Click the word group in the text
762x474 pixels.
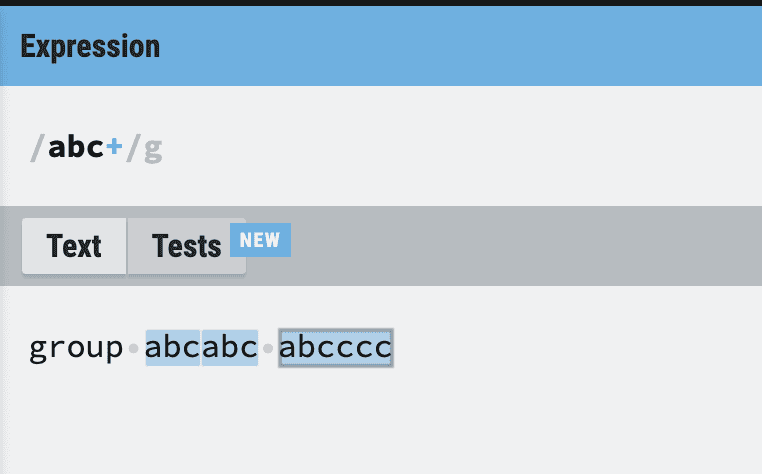tap(75, 348)
